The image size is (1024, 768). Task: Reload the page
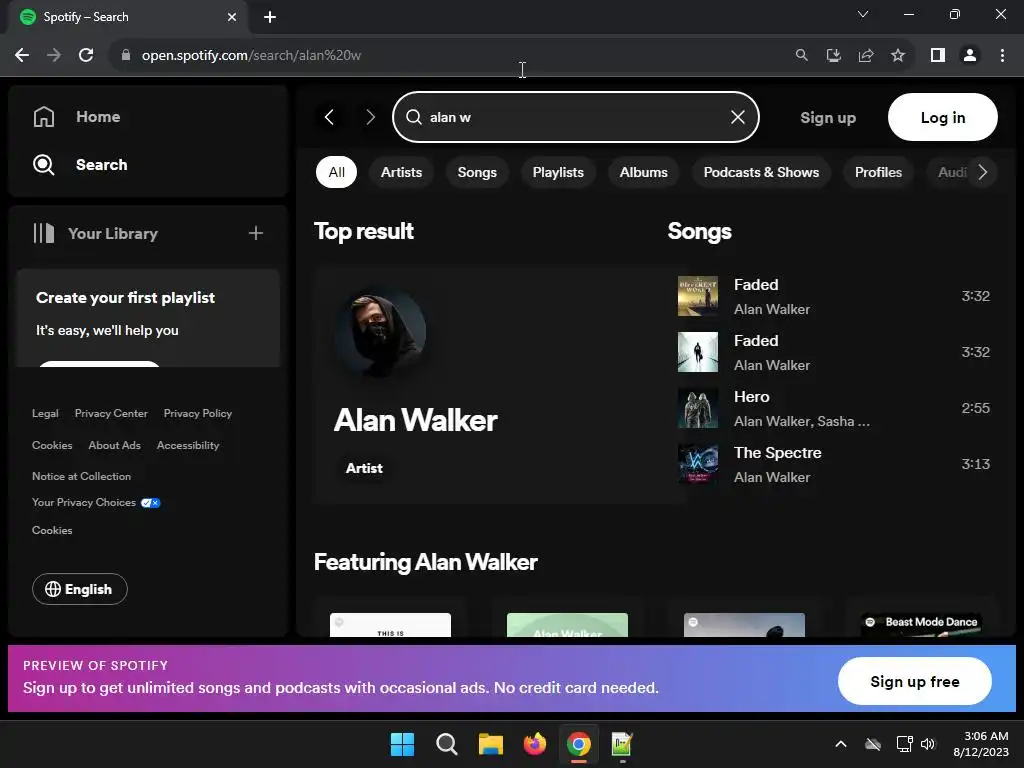pyautogui.click(x=86, y=56)
